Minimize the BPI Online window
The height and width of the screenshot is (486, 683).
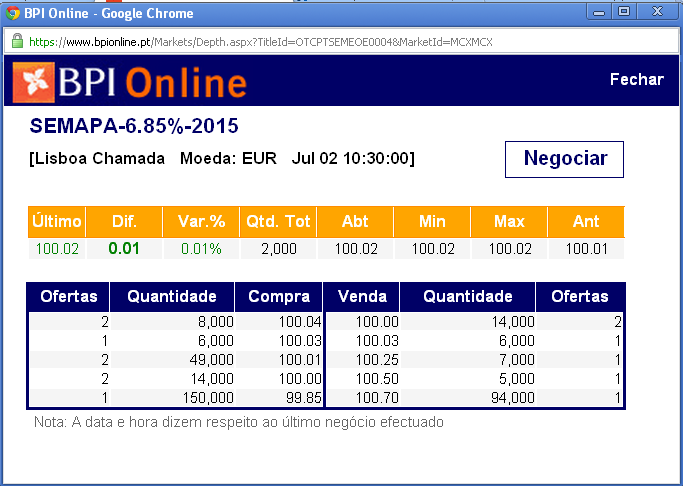click(x=599, y=12)
